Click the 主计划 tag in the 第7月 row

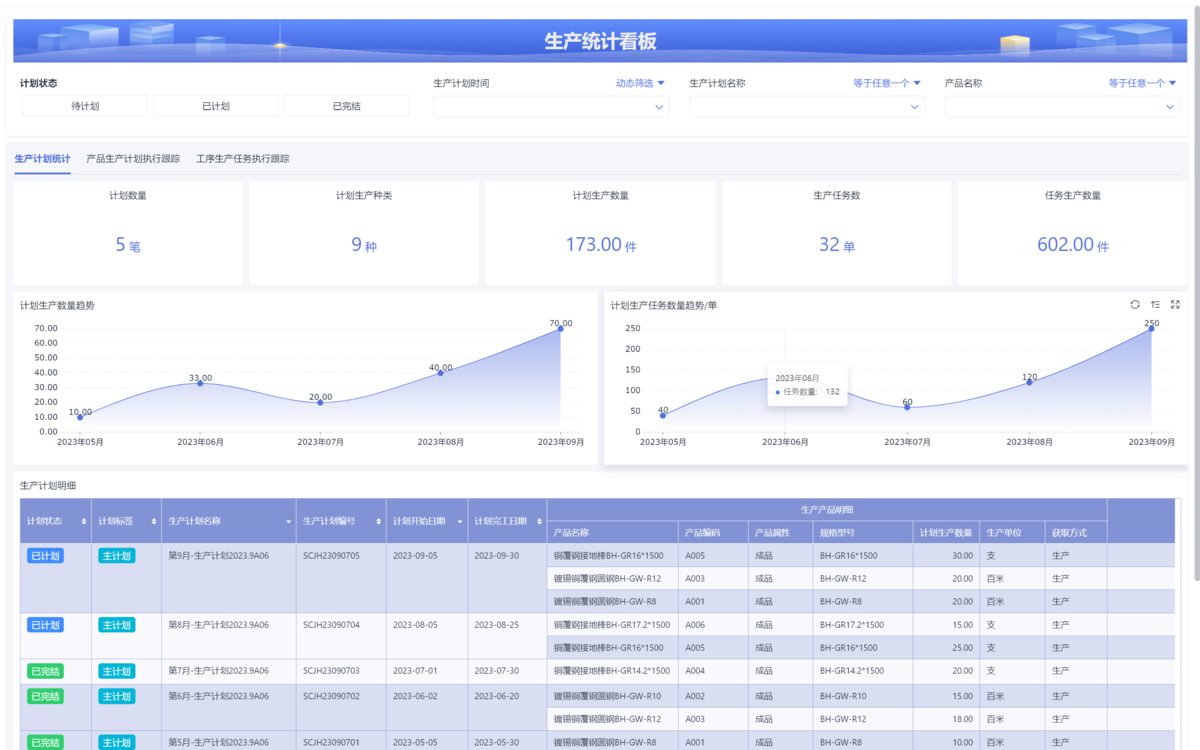tap(116, 671)
